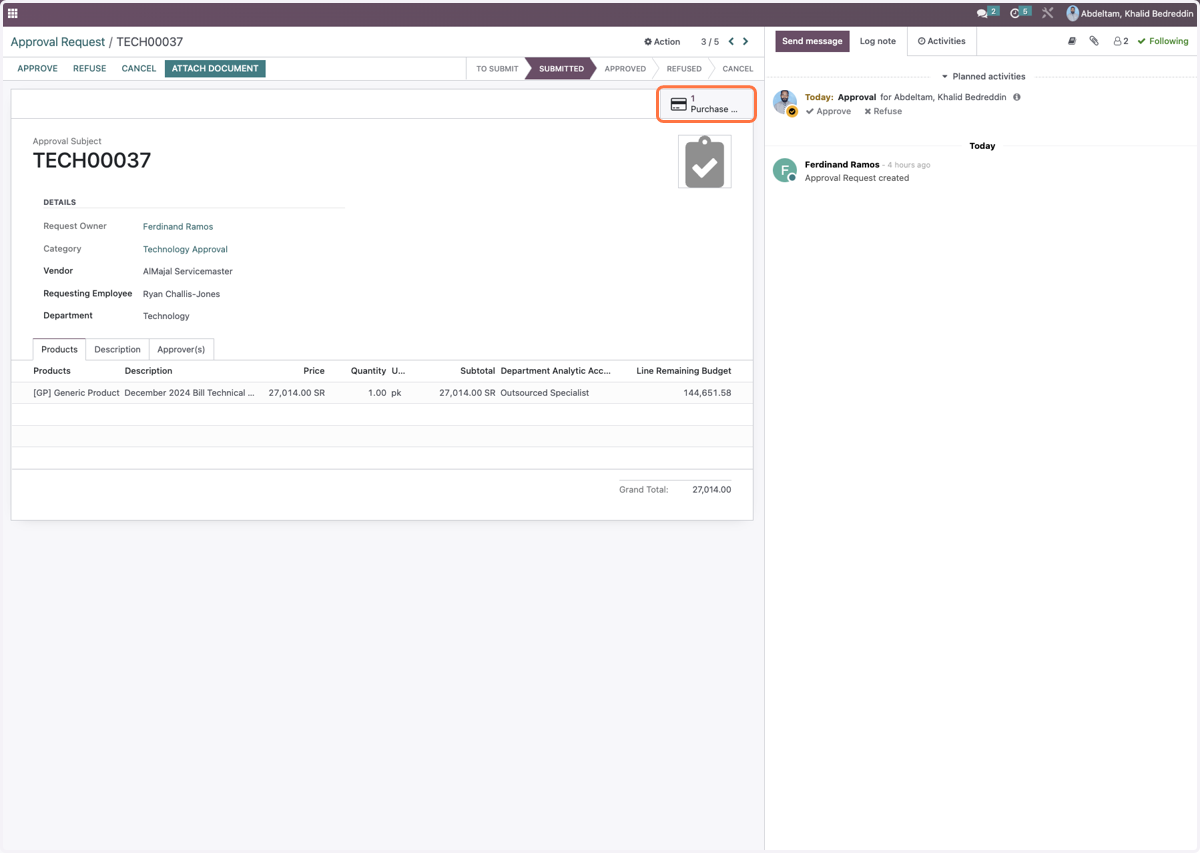Click the book icon in chatter toolbar
1200x853 pixels.
[x=1072, y=41]
